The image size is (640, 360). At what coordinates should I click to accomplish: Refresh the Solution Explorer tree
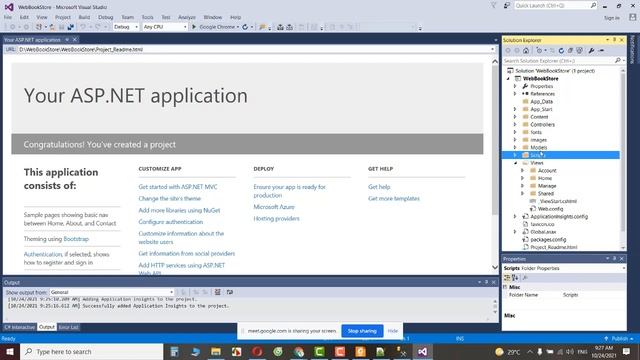click(x=561, y=51)
